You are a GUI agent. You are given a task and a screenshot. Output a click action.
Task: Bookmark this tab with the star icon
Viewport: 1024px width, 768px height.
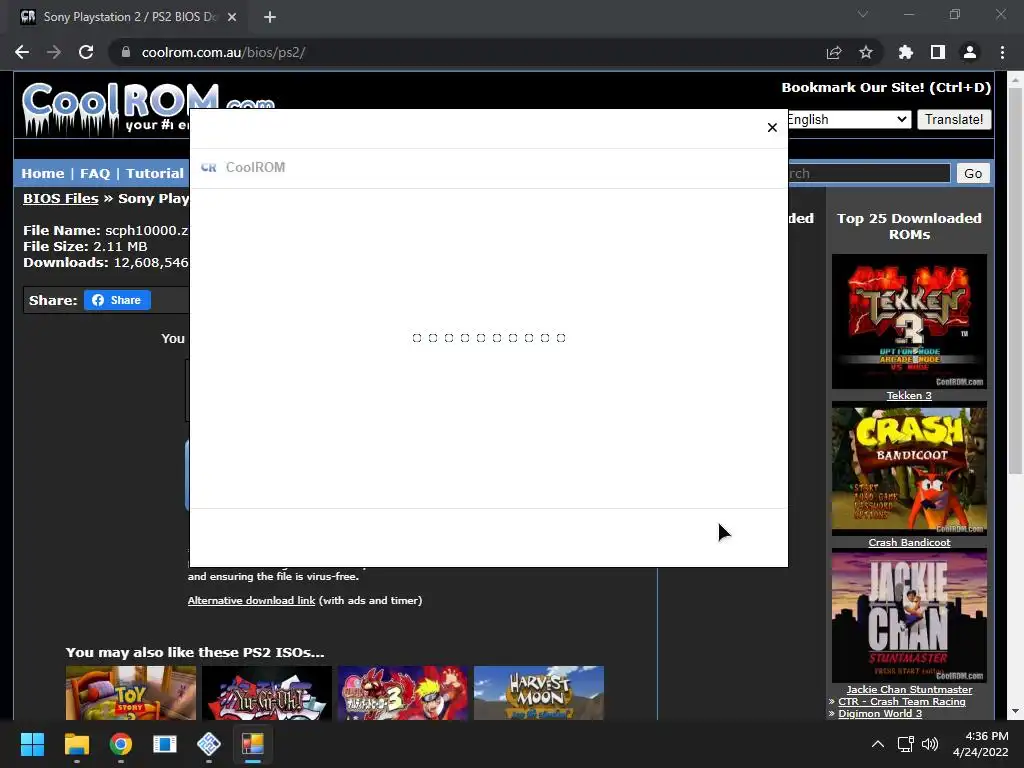pyautogui.click(x=866, y=52)
